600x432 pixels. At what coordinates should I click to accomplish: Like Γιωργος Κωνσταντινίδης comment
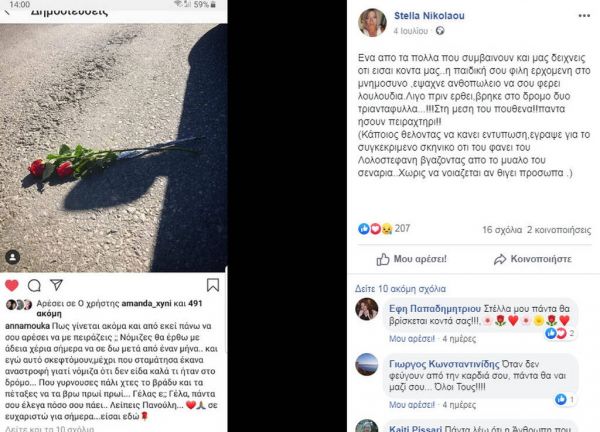[x=412, y=405]
